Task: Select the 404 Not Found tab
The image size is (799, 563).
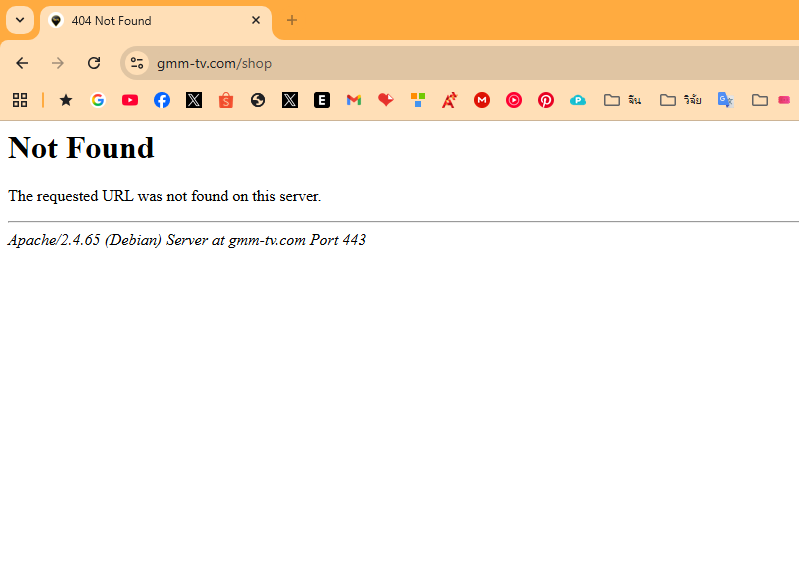Action: 155,21
